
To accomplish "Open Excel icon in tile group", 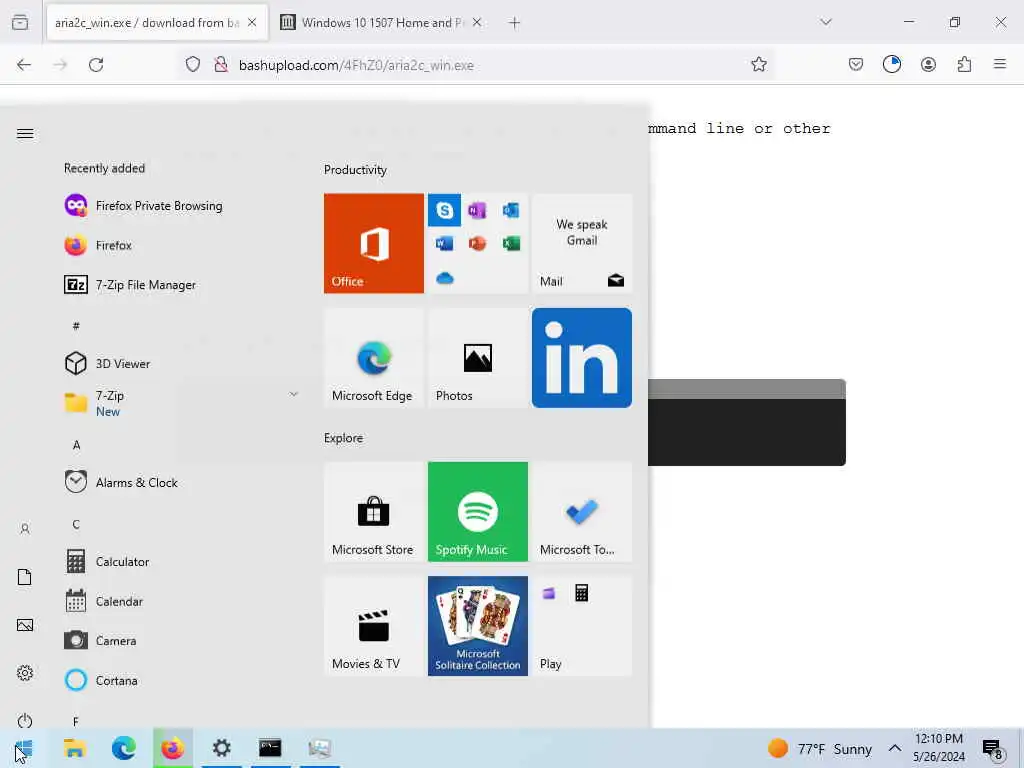I will tap(511, 244).
